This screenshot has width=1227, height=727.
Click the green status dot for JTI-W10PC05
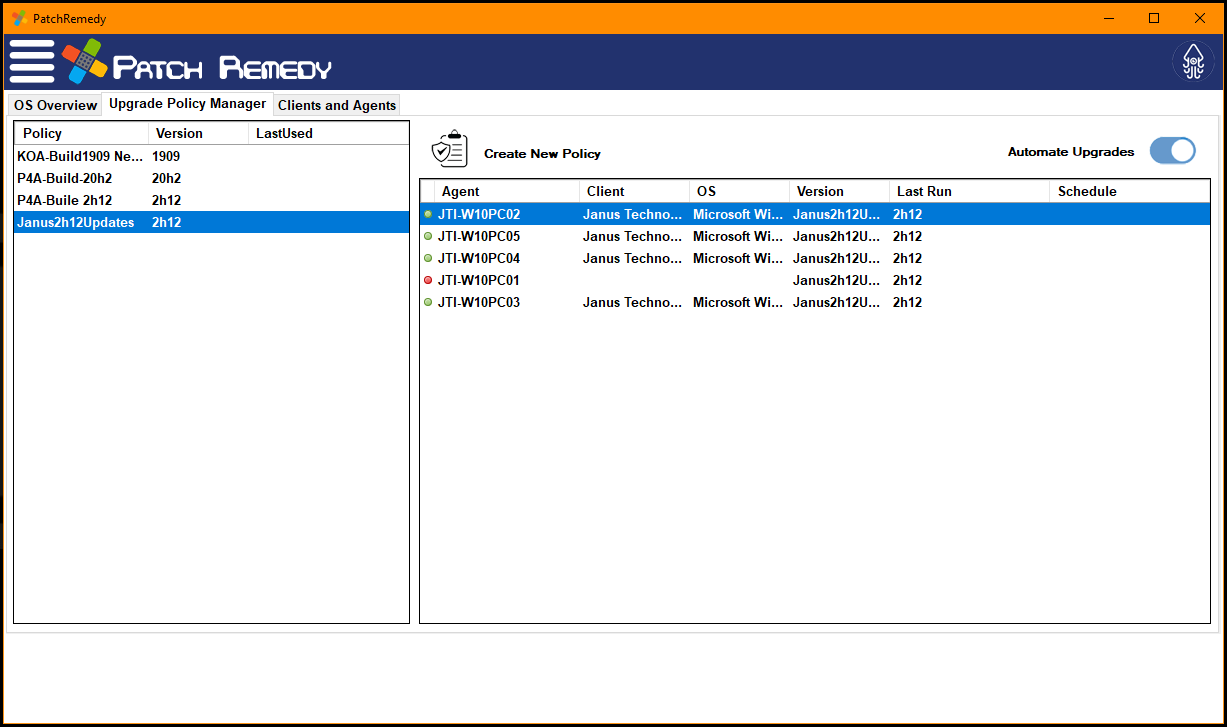pyautogui.click(x=428, y=237)
